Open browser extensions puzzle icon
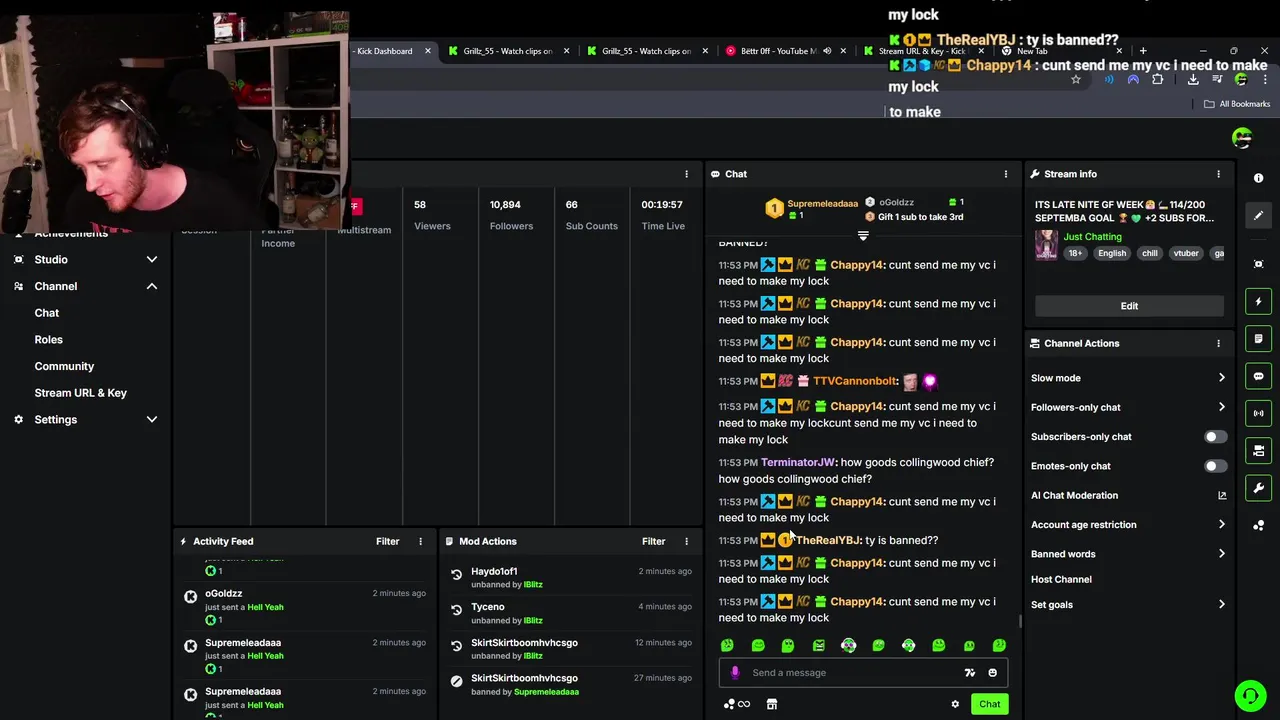Screen dimensions: 1280x720 pyautogui.click(x=1158, y=79)
